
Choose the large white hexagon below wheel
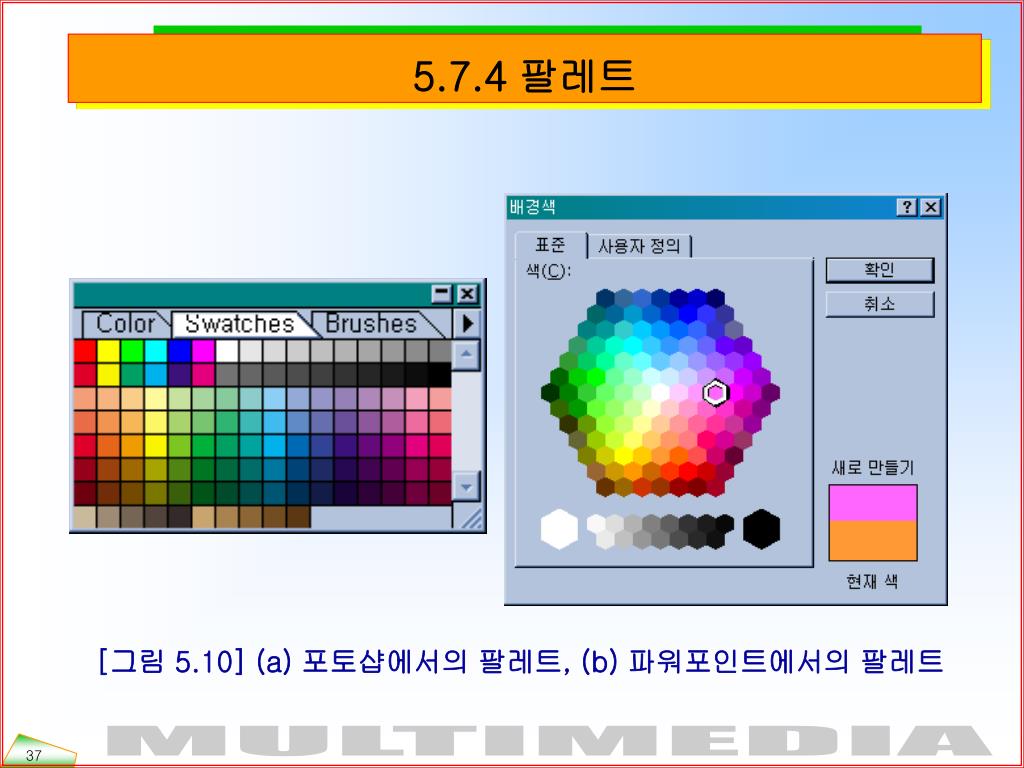560,529
